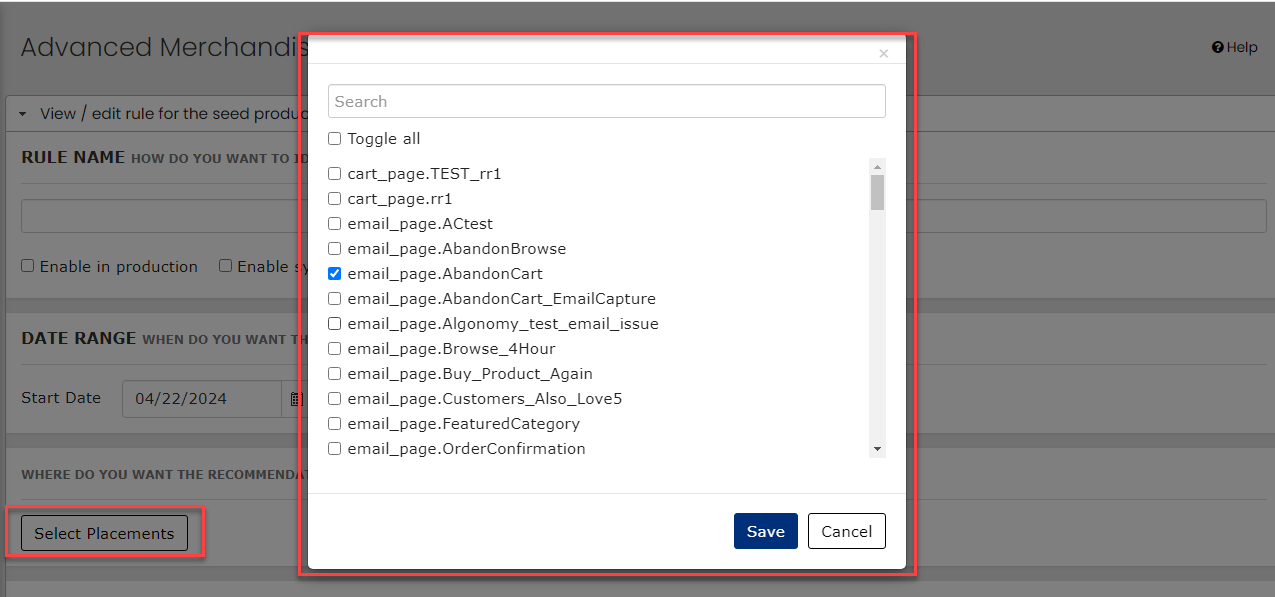Uncheck email_page.AbandonCart placement

click(334, 273)
